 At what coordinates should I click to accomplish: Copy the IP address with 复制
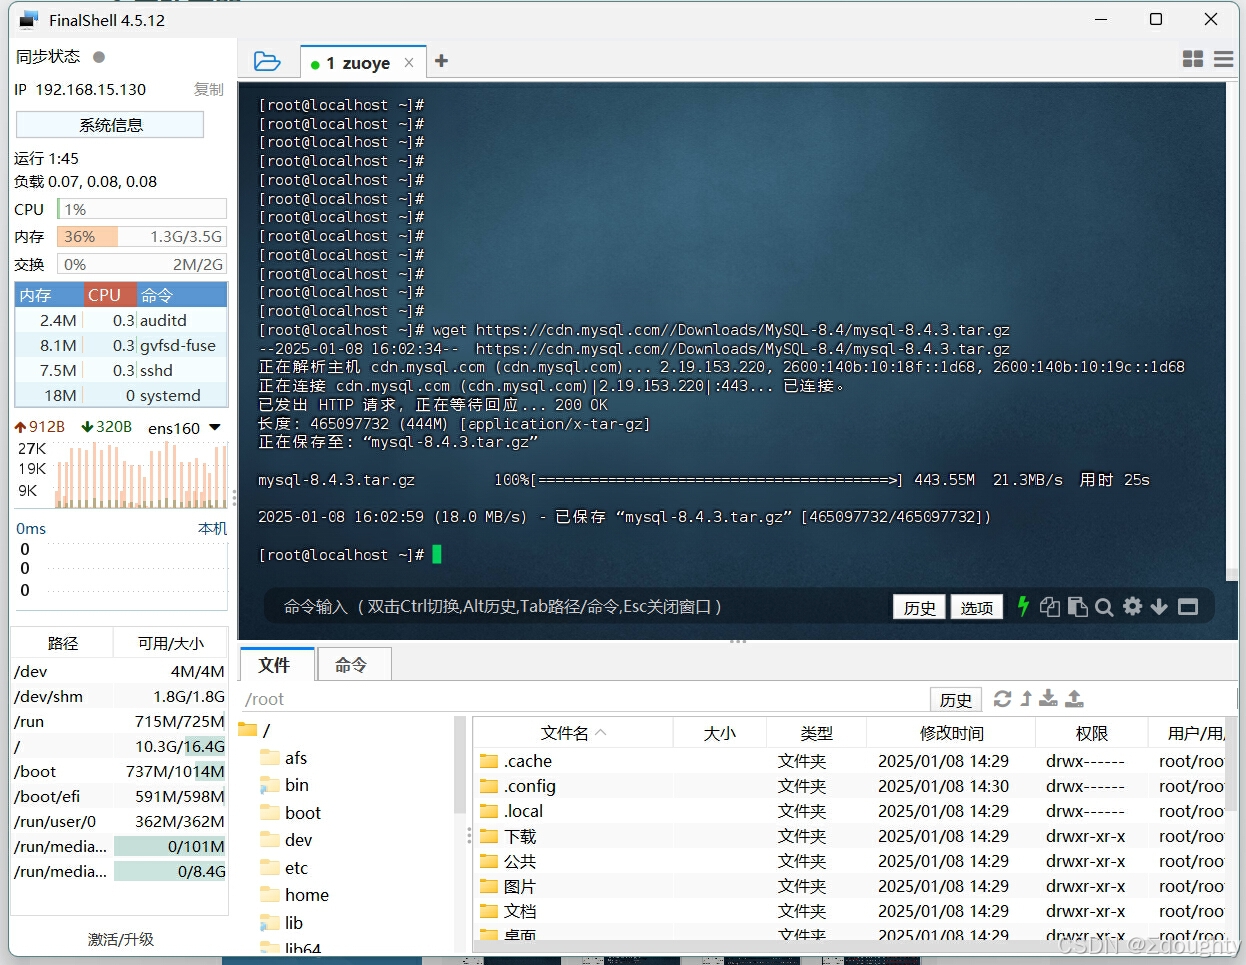pyautogui.click(x=209, y=89)
